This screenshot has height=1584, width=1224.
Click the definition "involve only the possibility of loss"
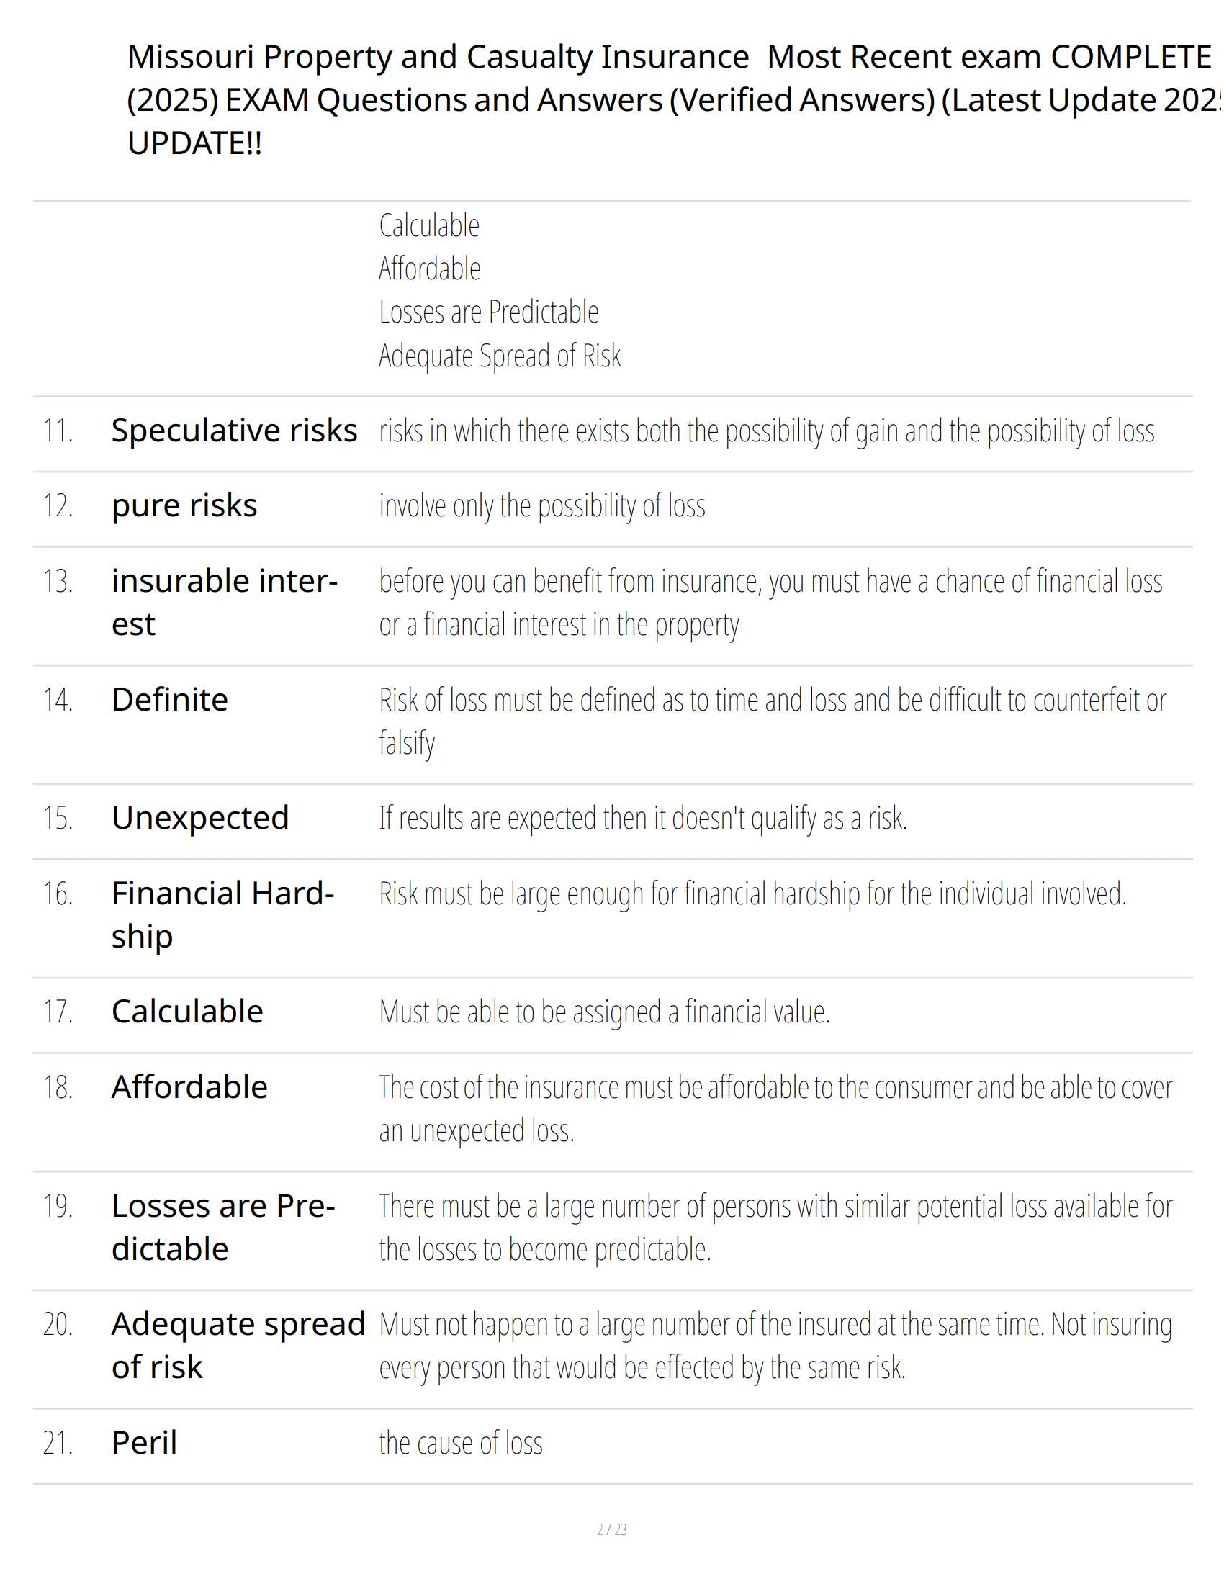(542, 506)
